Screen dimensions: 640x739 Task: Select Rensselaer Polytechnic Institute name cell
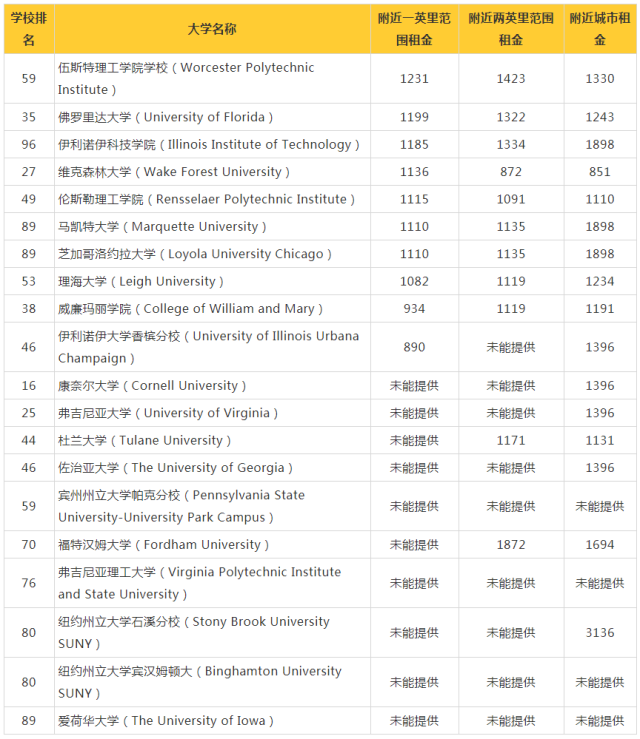click(x=212, y=199)
